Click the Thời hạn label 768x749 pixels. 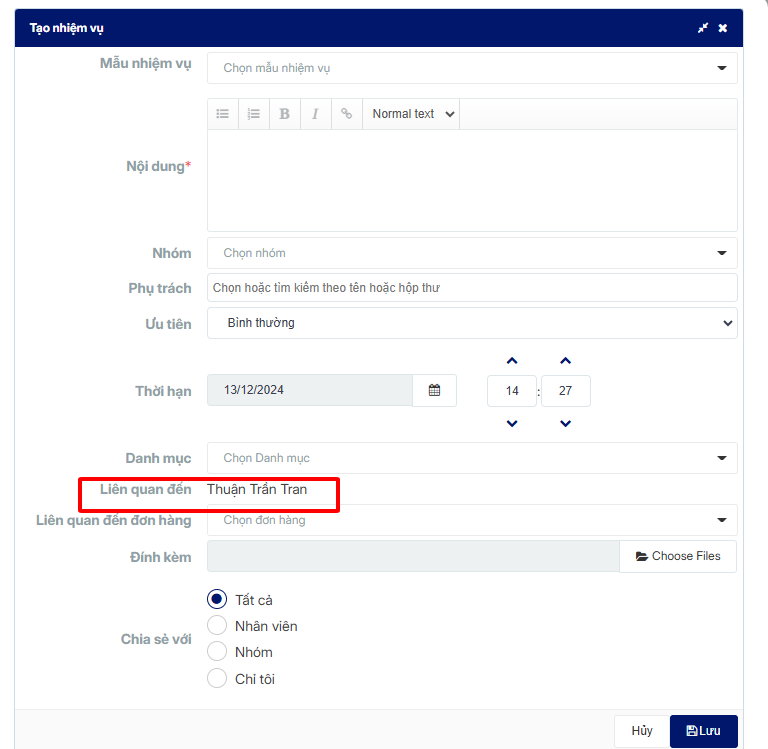click(163, 391)
